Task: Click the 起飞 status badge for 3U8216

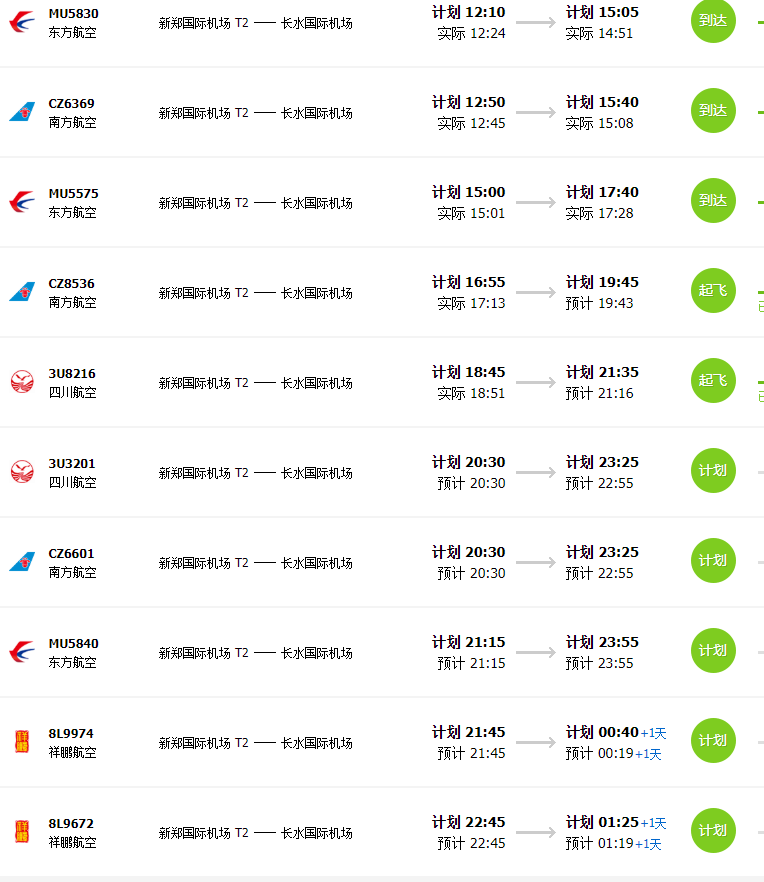Action: 713,381
